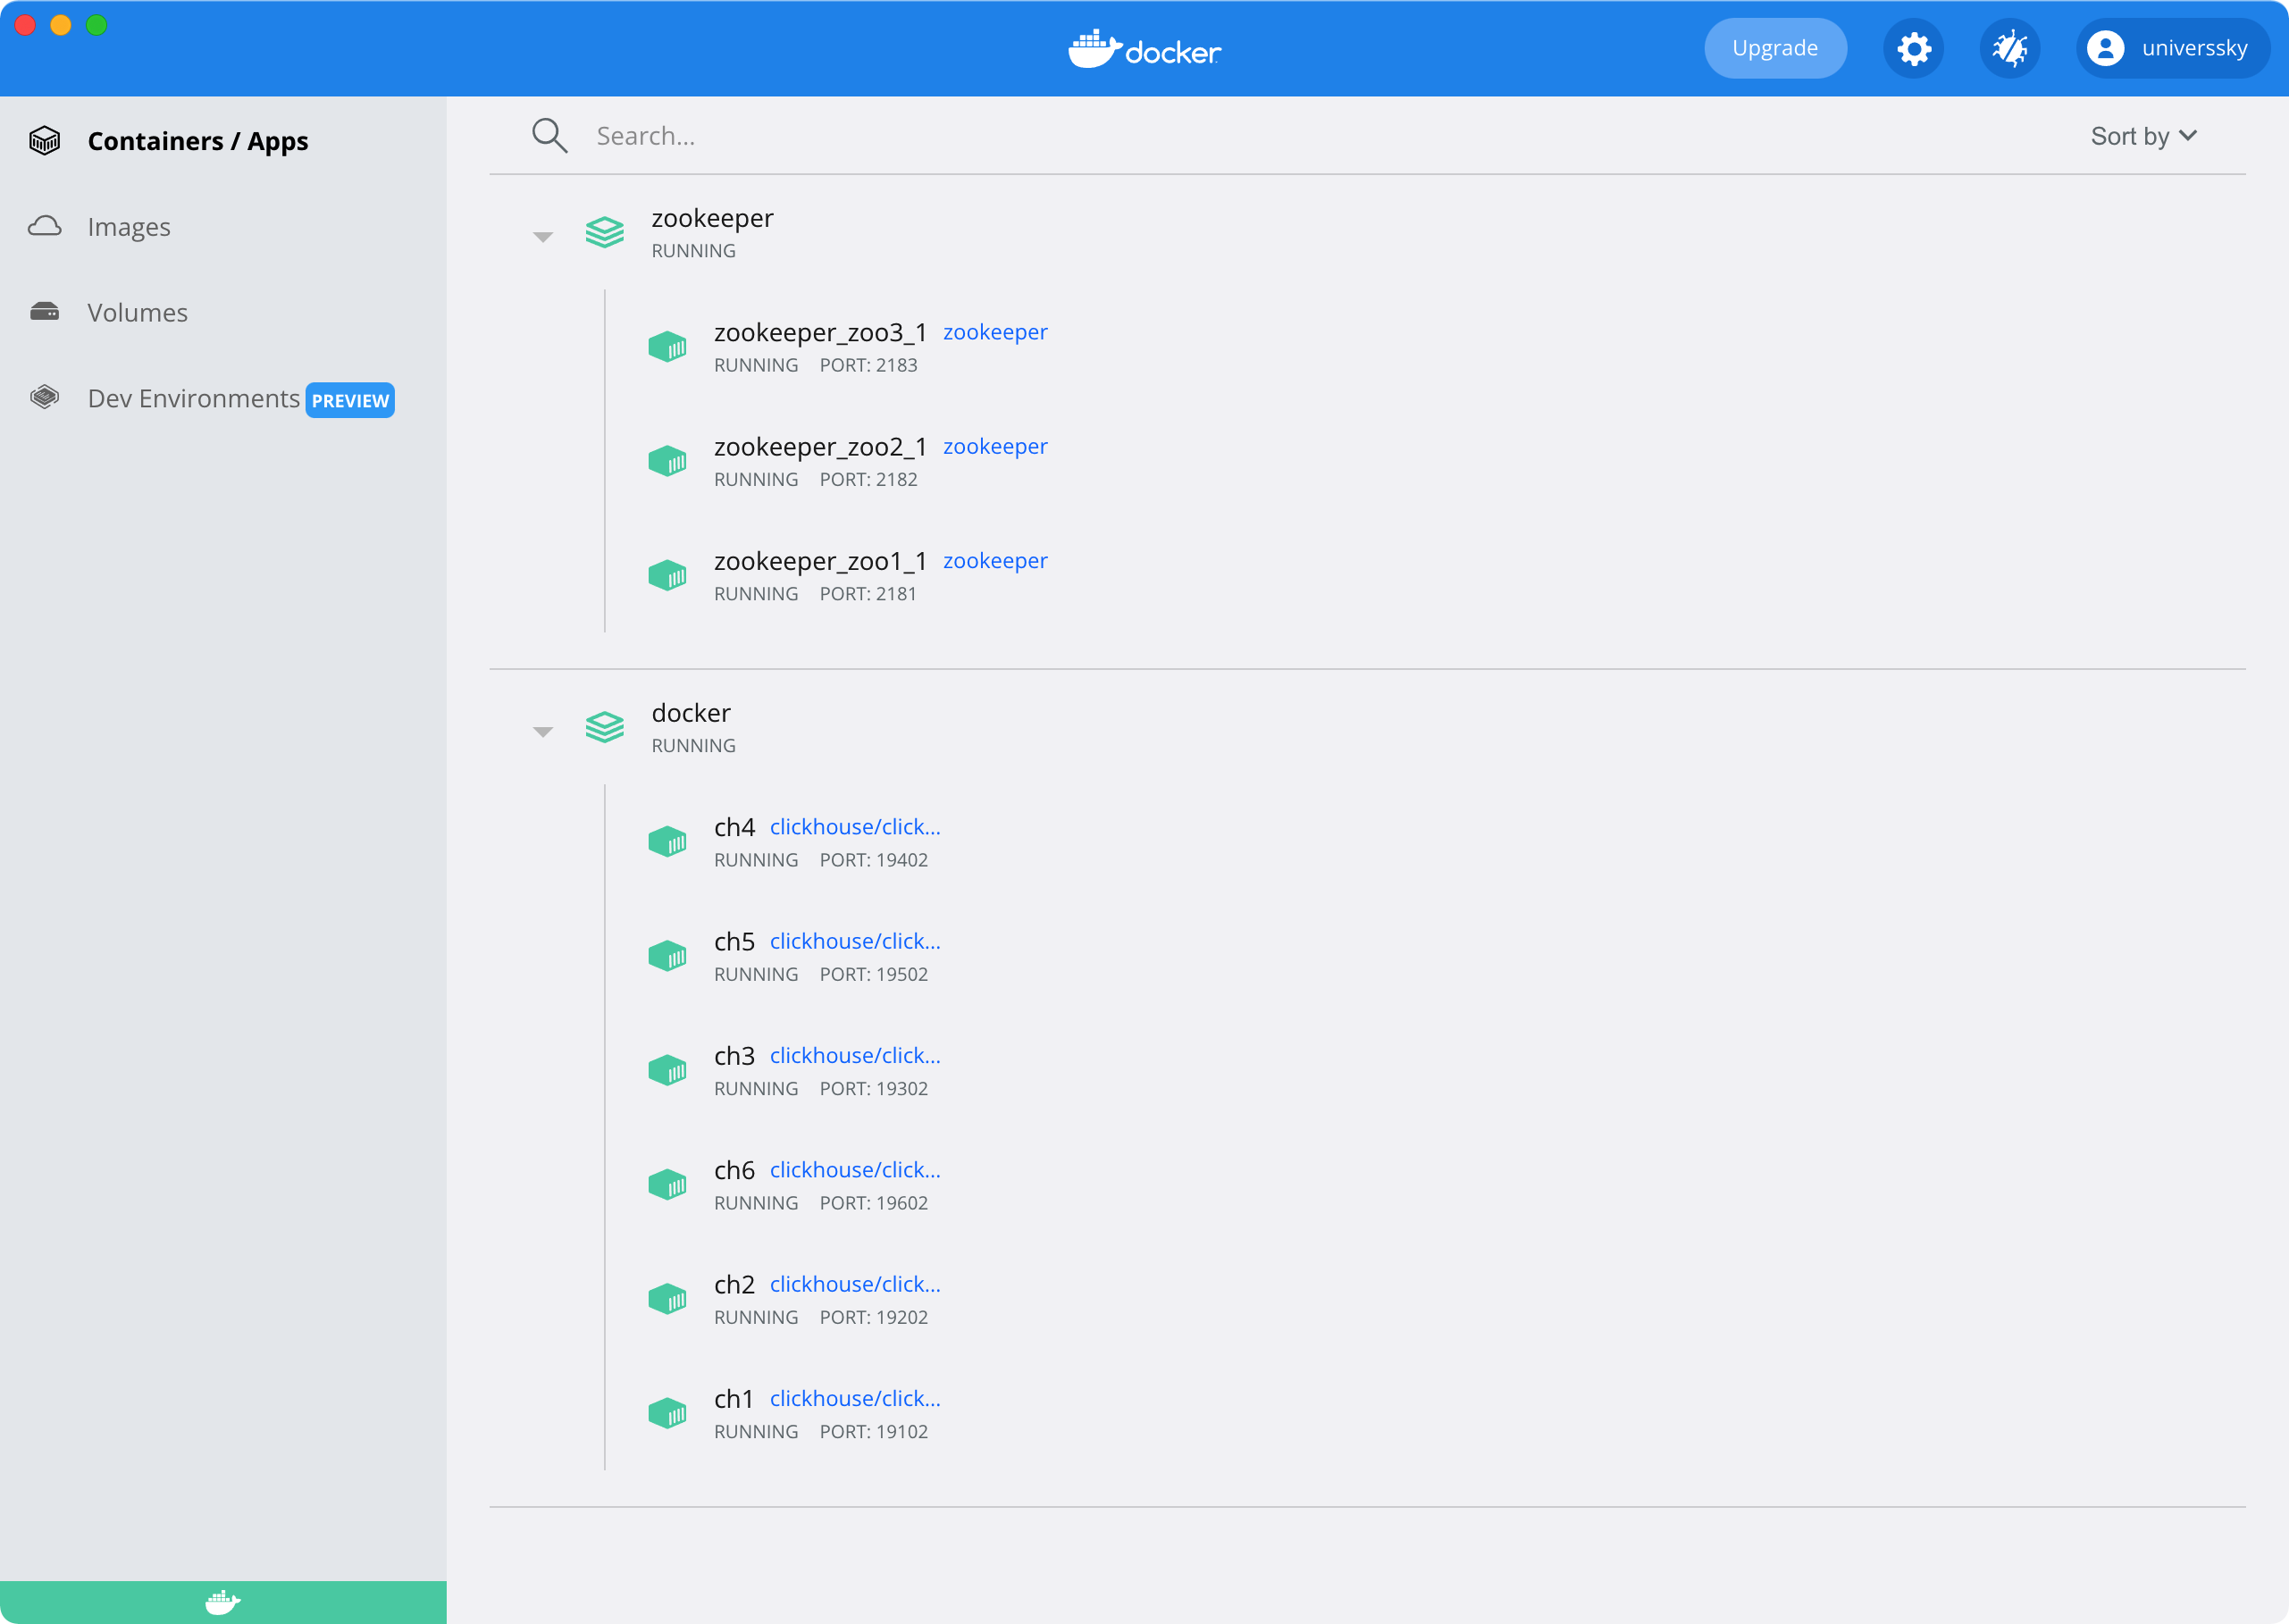Switch to the Containers / Apps tab label

(x=197, y=140)
